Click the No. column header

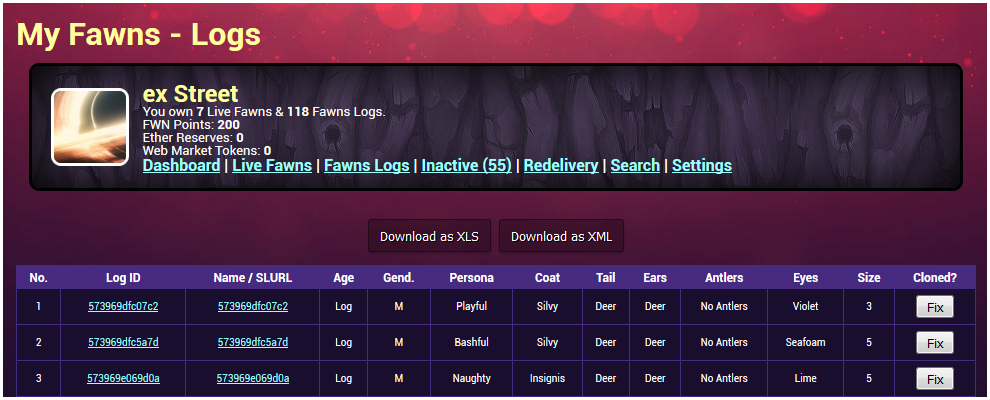click(x=39, y=278)
